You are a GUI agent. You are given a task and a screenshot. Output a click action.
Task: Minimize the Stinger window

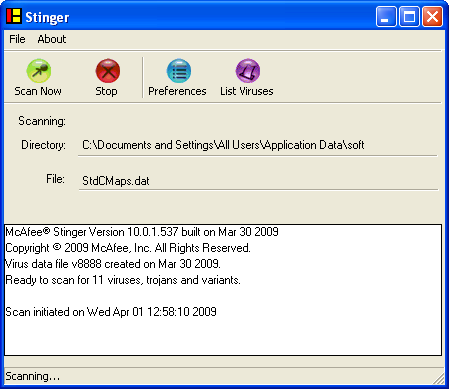(x=386, y=16)
